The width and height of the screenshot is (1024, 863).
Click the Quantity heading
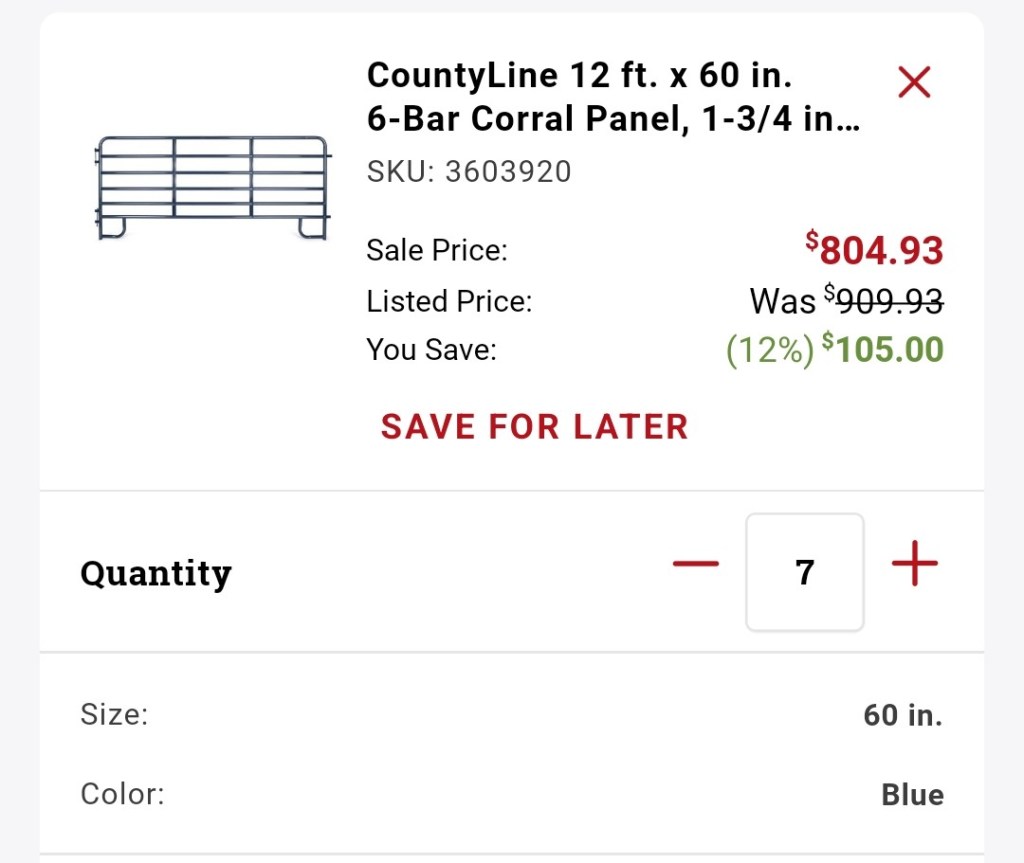(156, 573)
